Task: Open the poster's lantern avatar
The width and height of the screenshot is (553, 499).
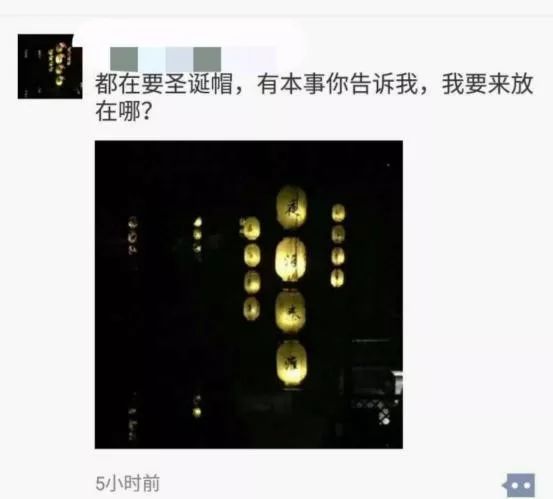Action: (50, 66)
